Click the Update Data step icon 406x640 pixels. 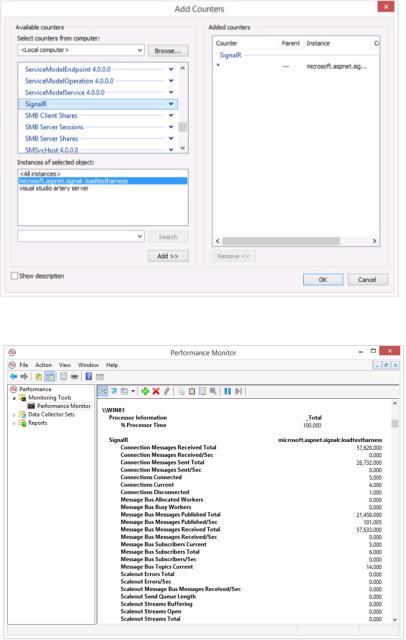(x=239, y=391)
